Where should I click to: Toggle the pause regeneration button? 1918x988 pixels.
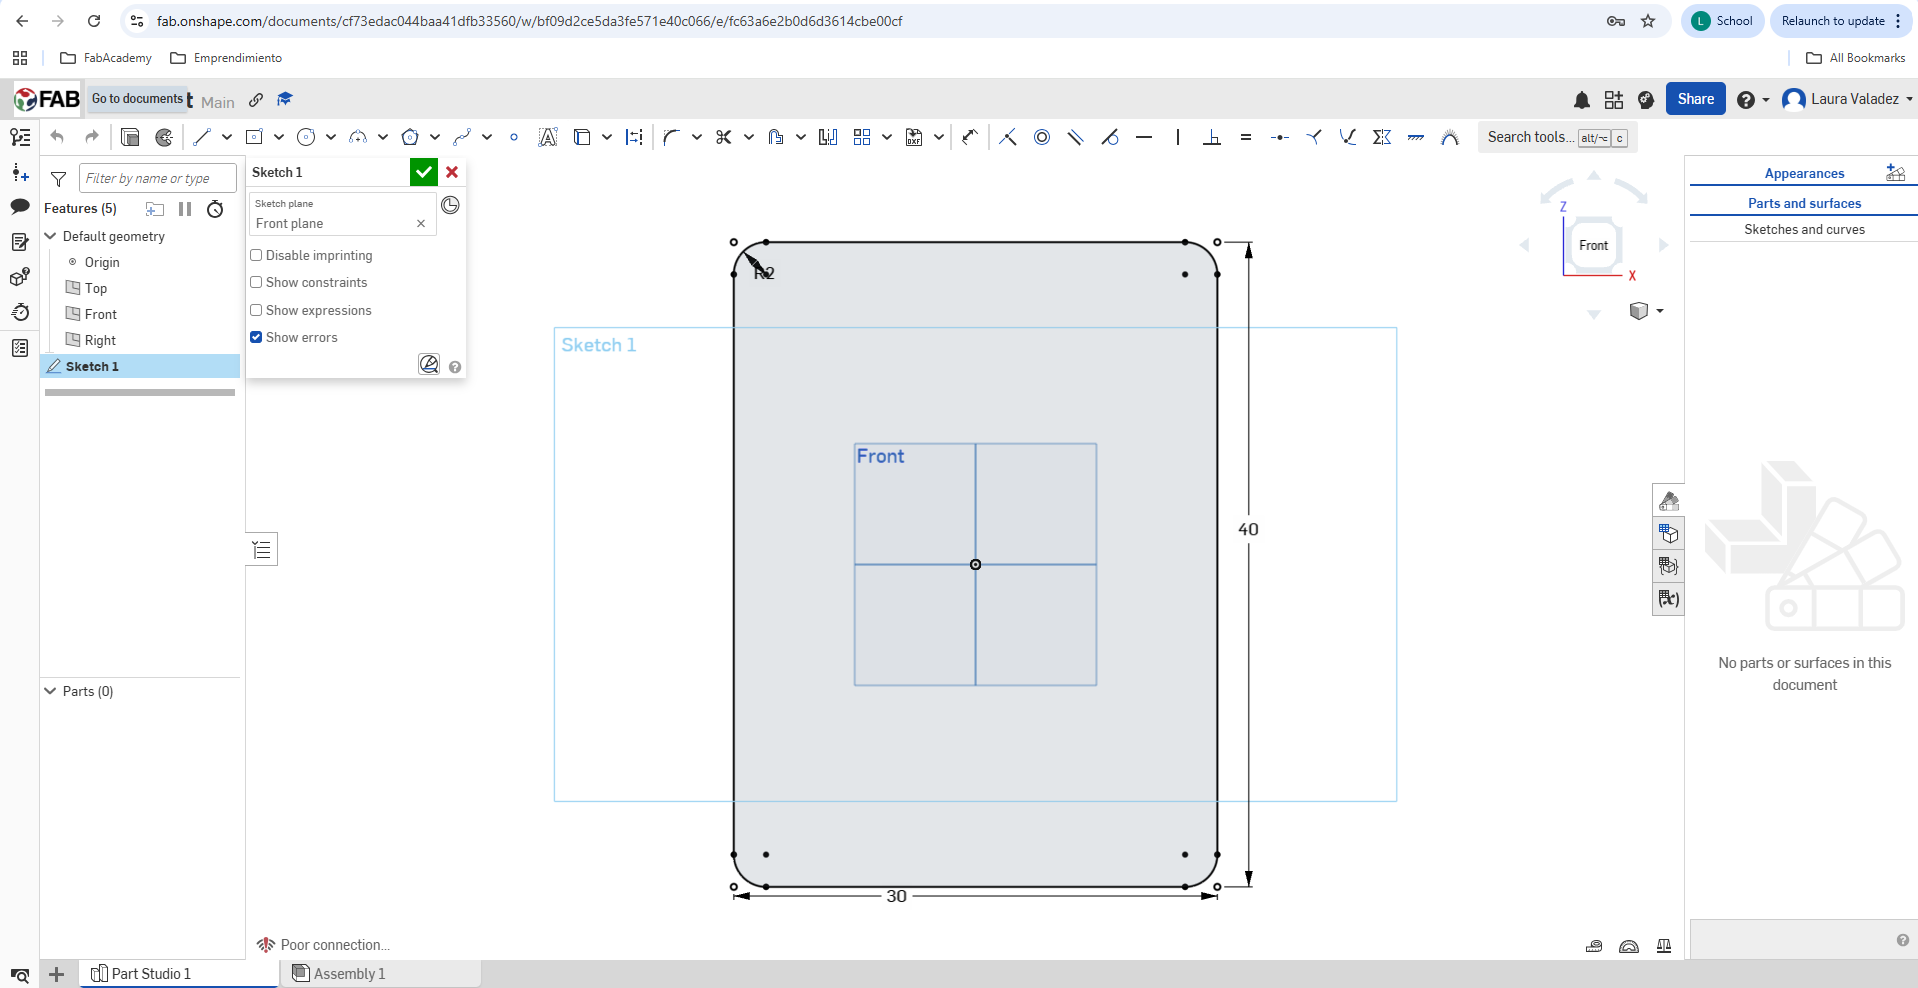tap(185, 209)
